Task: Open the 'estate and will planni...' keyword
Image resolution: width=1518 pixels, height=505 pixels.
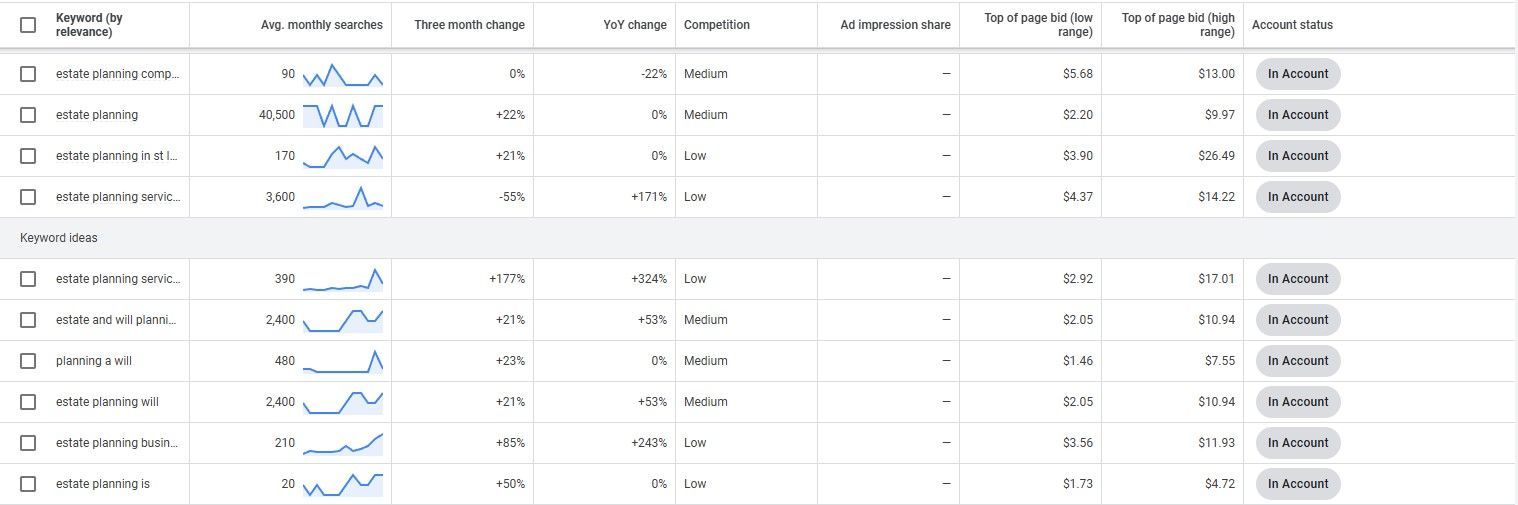Action: pyautogui.click(x=116, y=320)
